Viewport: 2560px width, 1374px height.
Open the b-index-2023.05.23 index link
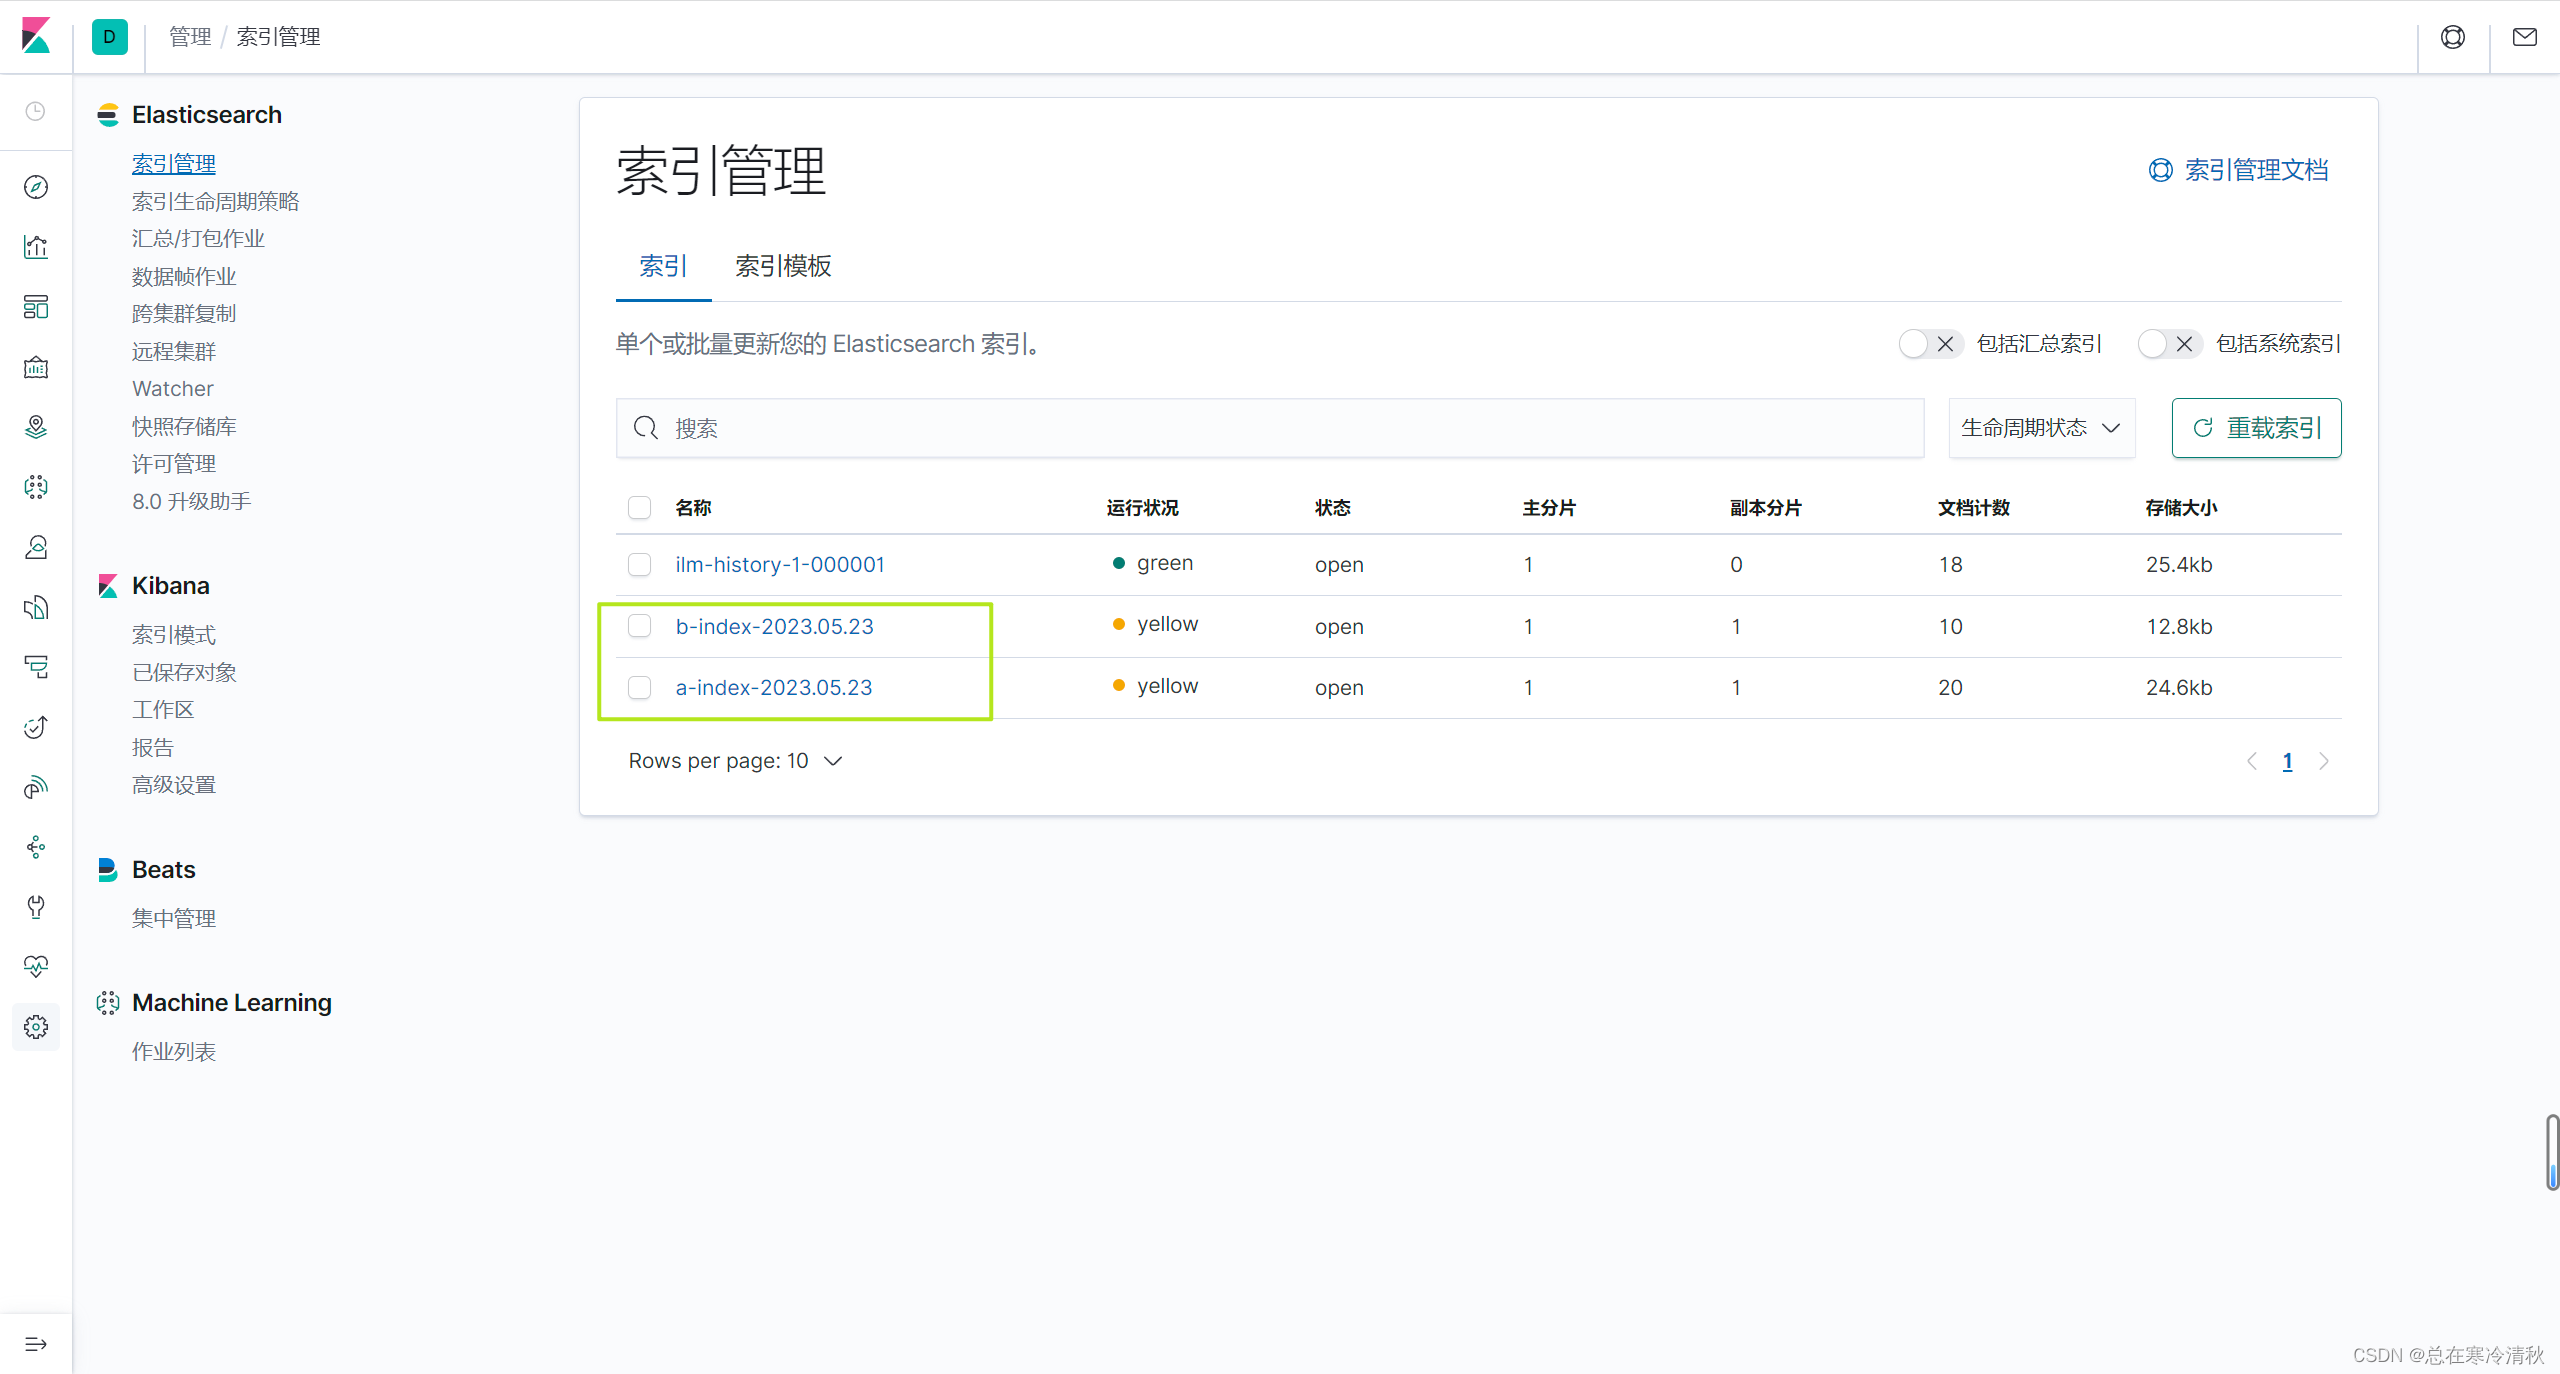774,626
